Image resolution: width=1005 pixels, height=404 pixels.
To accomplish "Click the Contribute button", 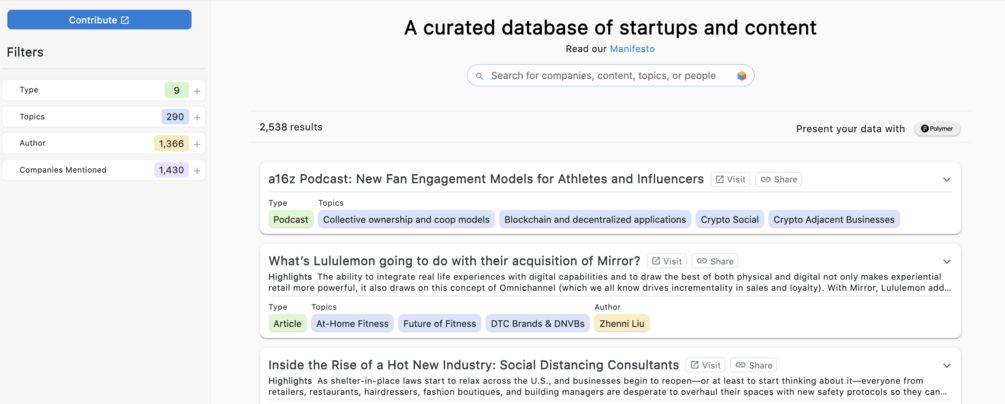I will click(99, 20).
